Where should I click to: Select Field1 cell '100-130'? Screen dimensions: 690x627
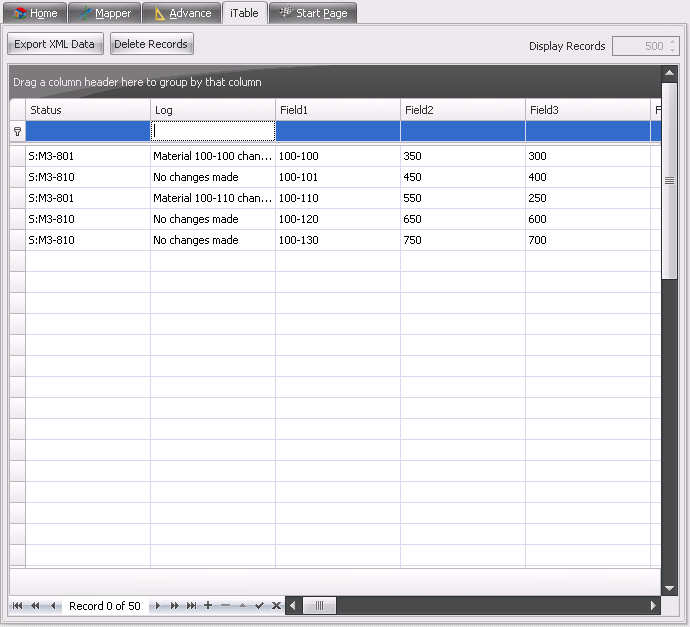point(338,240)
